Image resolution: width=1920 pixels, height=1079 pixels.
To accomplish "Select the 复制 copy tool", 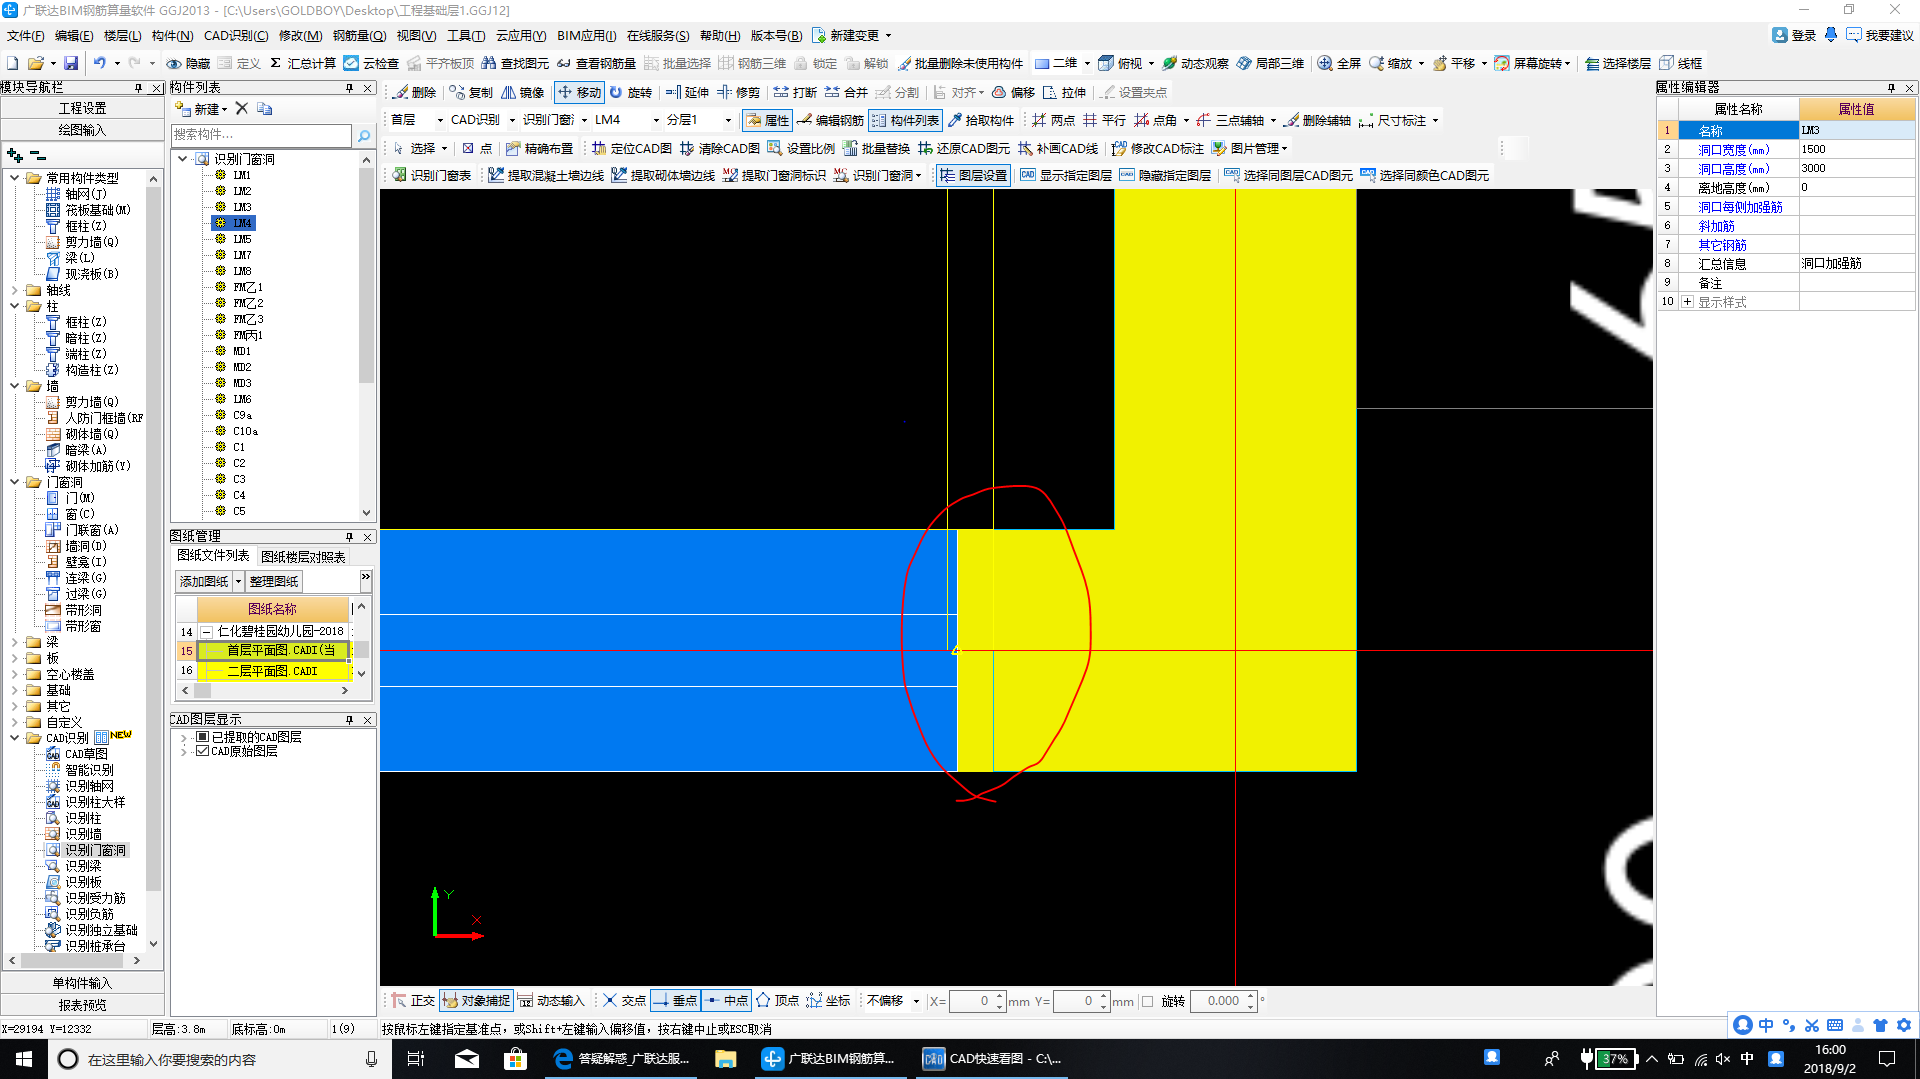I will pyautogui.click(x=471, y=92).
